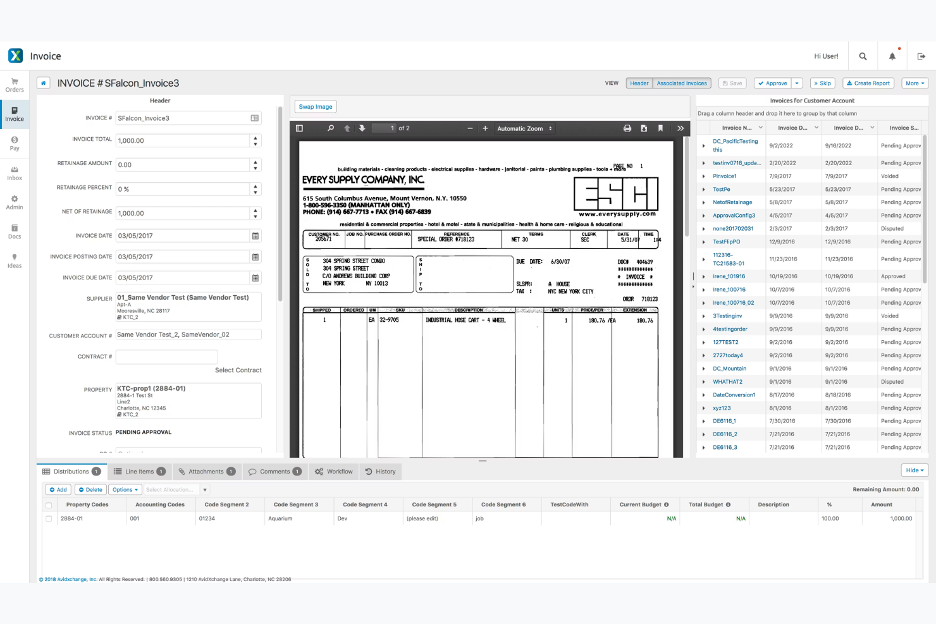This screenshot has height=624, width=936.
Task: Toggle the PDF viewer sidebar icon
Action: point(300,128)
